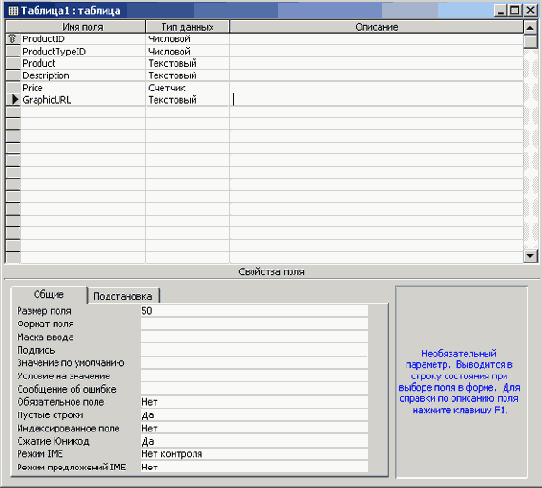Select the Price field name cell
The image size is (542, 488).
point(83,87)
